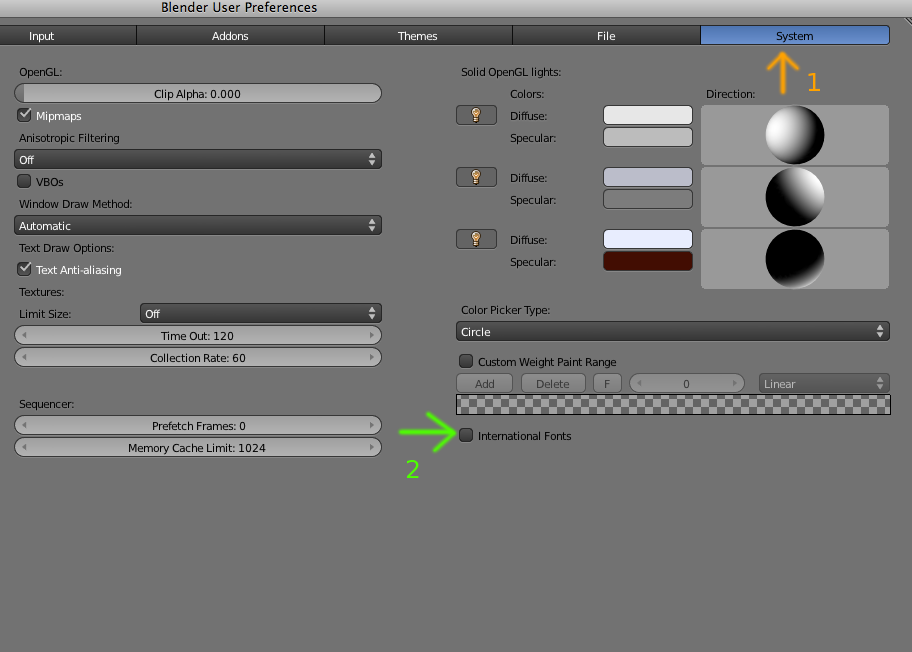Click the first light direction sphere
This screenshot has width=912, height=652.
(x=795, y=135)
